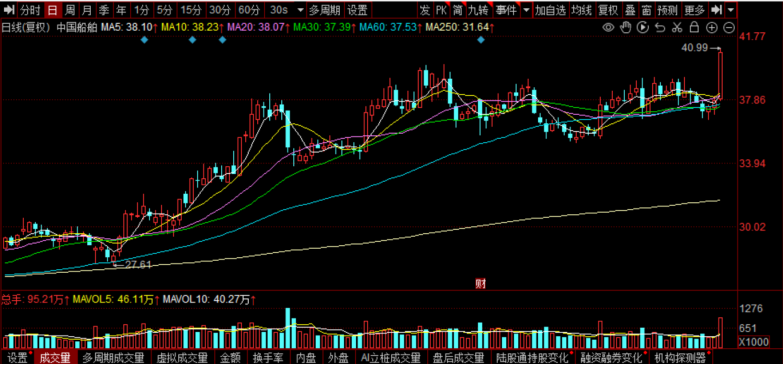Click the 复权 button
Image resolution: width=783 pixels, height=365 pixels.
pos(608,9)
